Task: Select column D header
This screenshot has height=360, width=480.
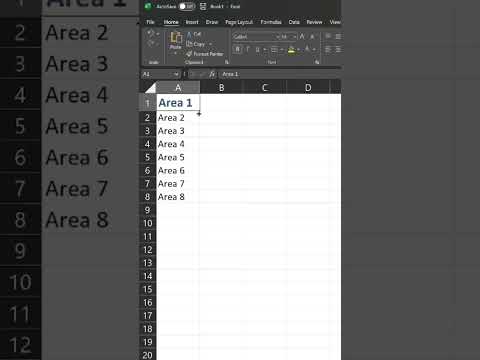Action: pyautogui.click(x=308, y=87)
